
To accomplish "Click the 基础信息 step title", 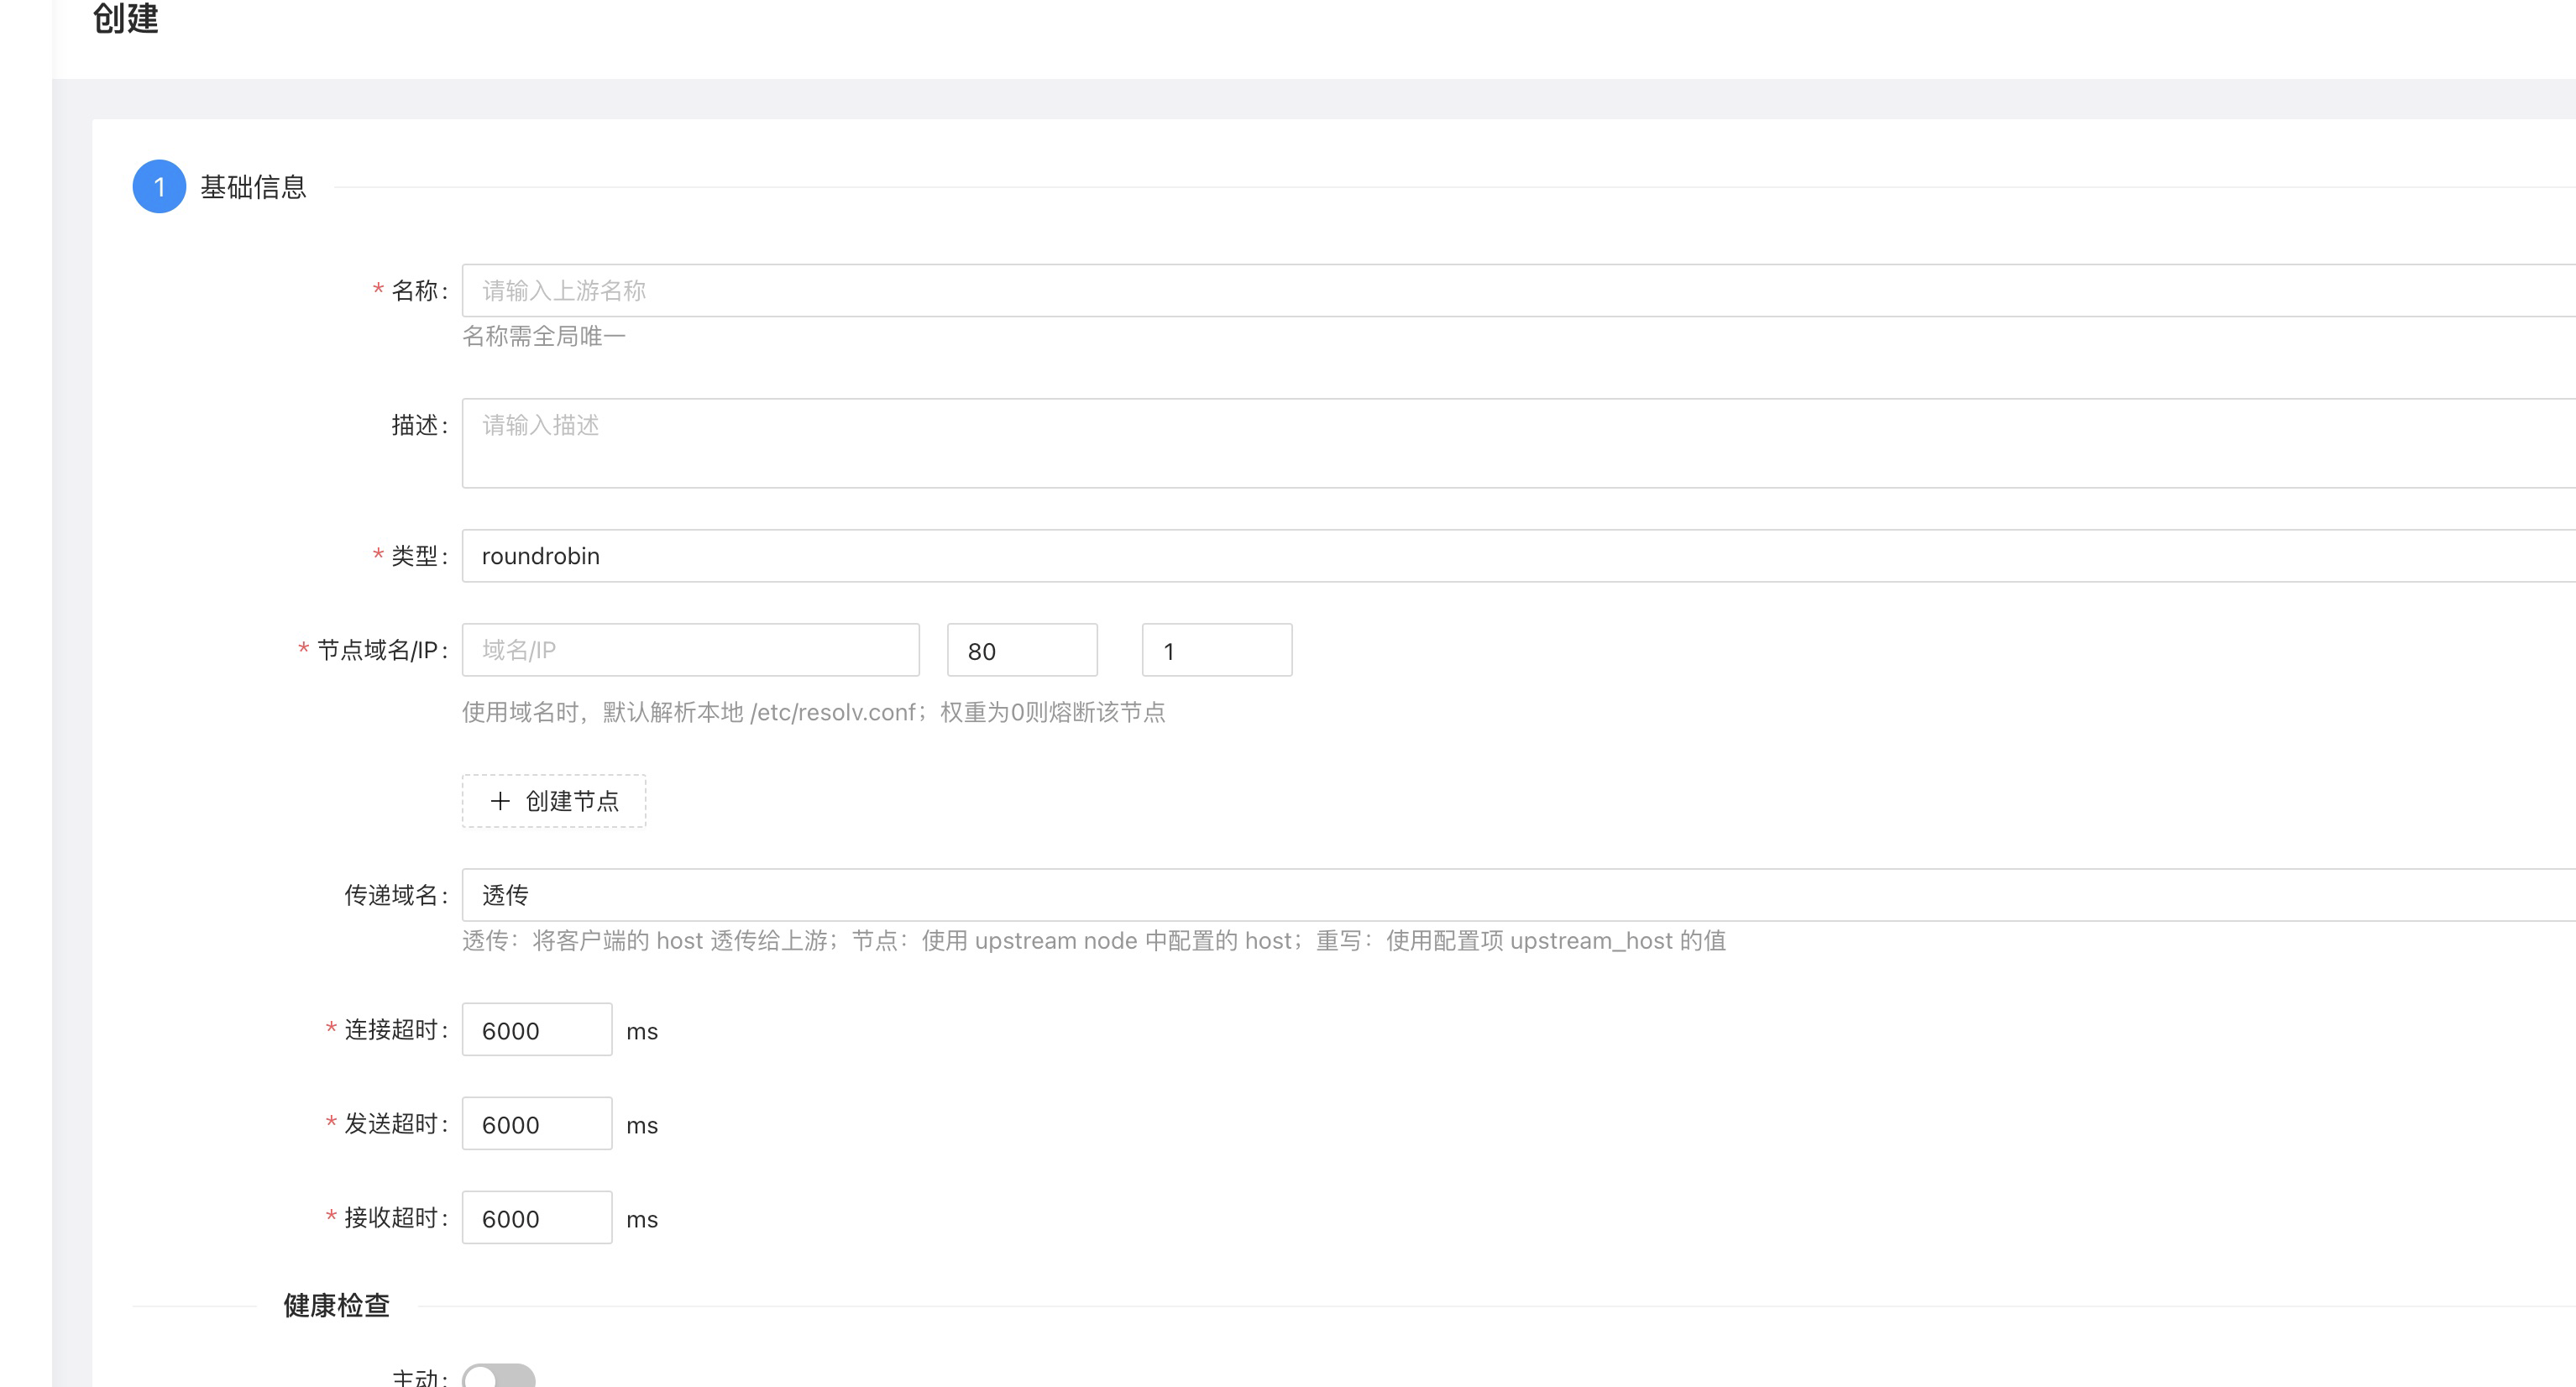I will (x=253, y=187).
